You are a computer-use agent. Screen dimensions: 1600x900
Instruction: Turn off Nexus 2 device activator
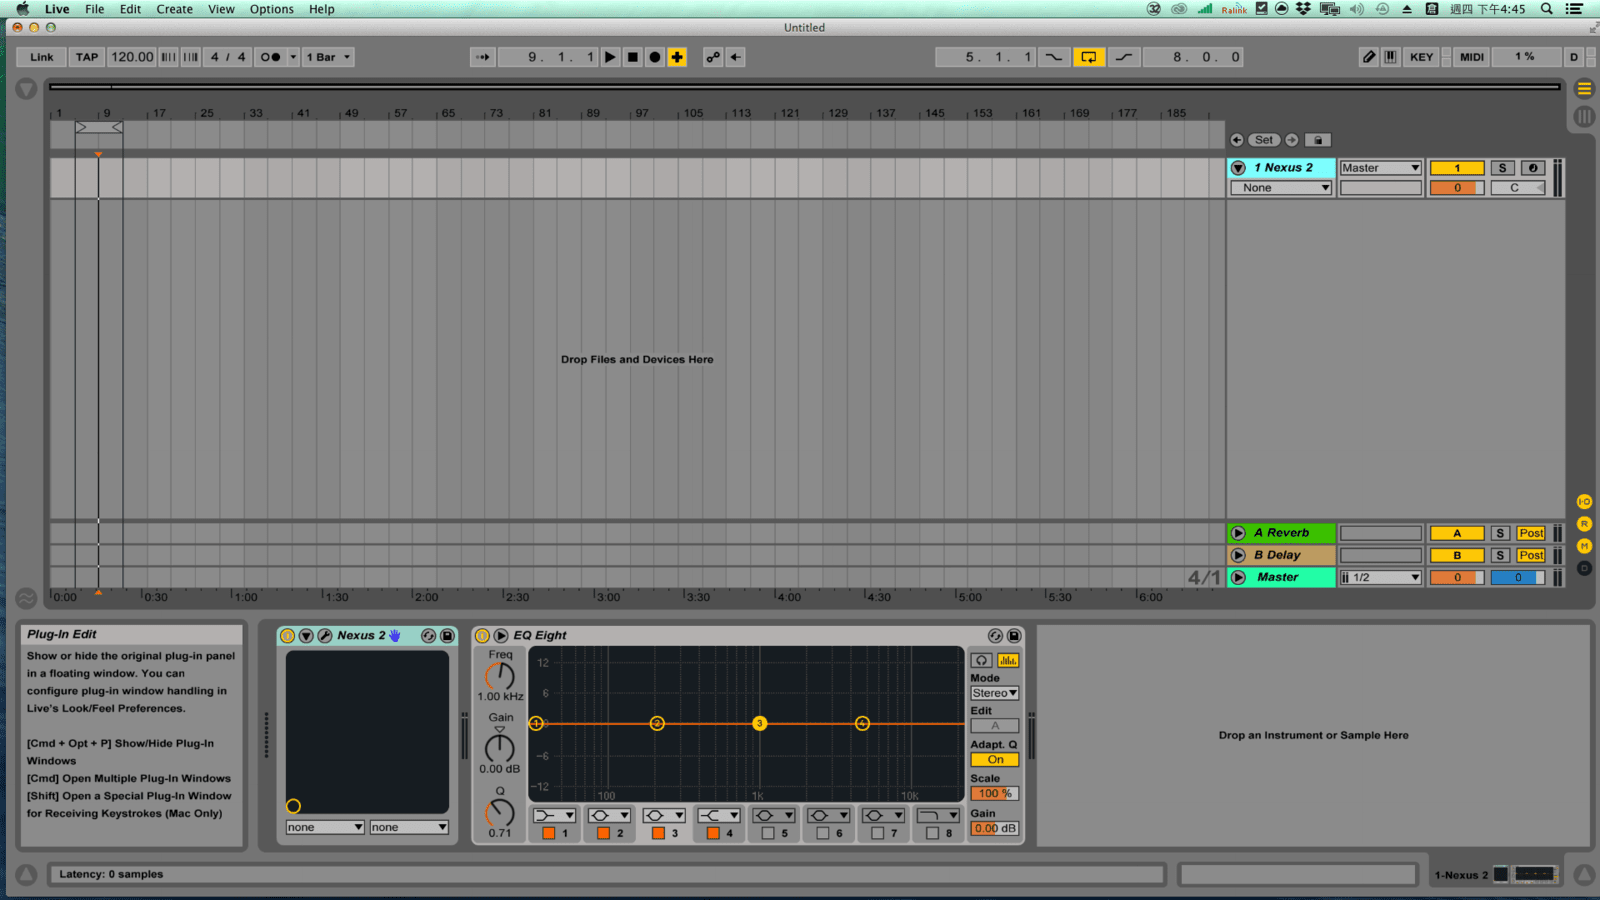click(x=288, y=636)
